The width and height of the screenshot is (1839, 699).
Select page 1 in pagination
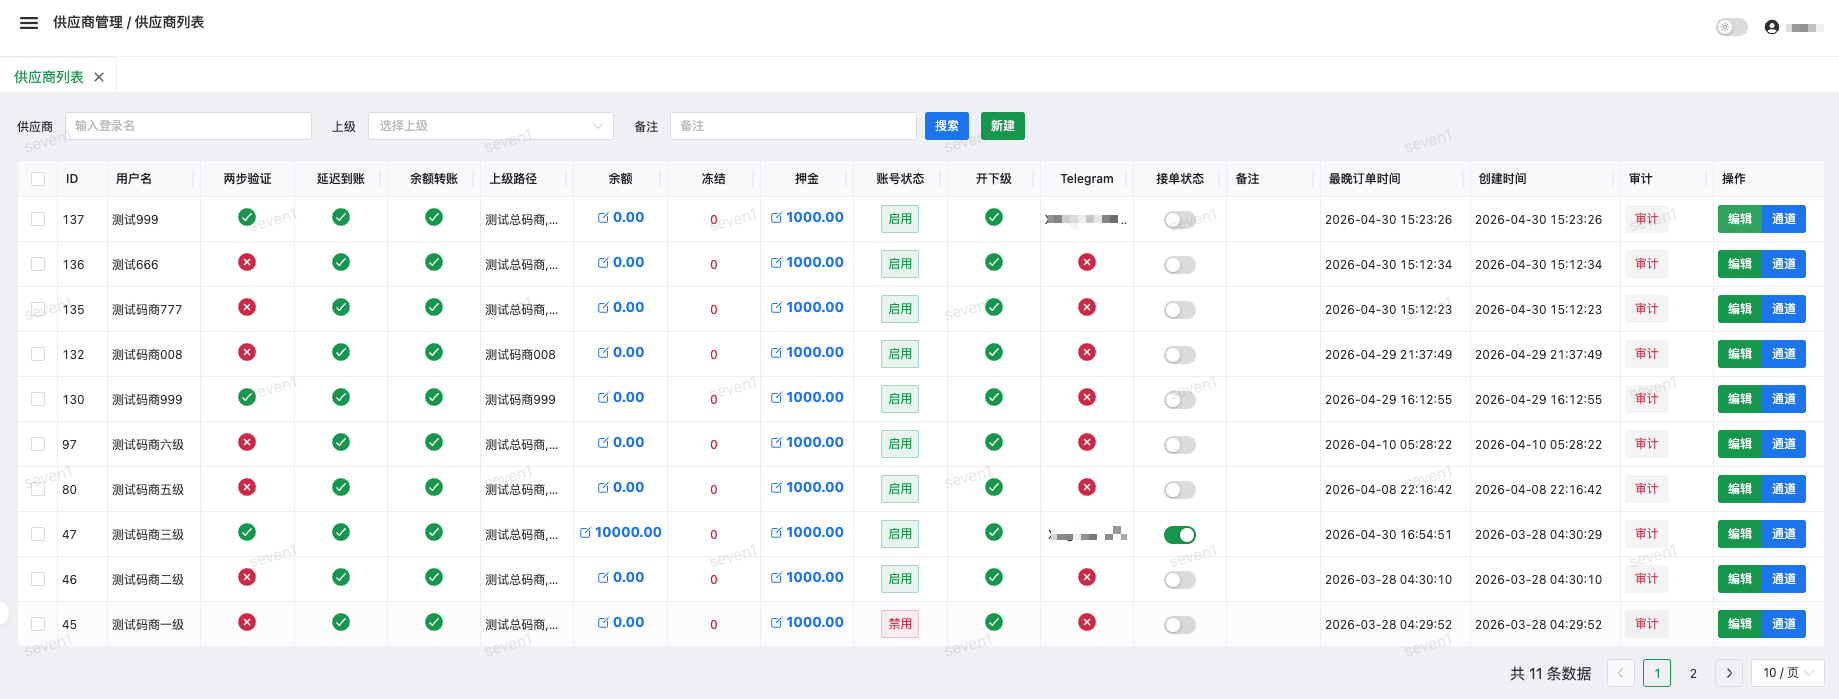tap(1657, 673)
